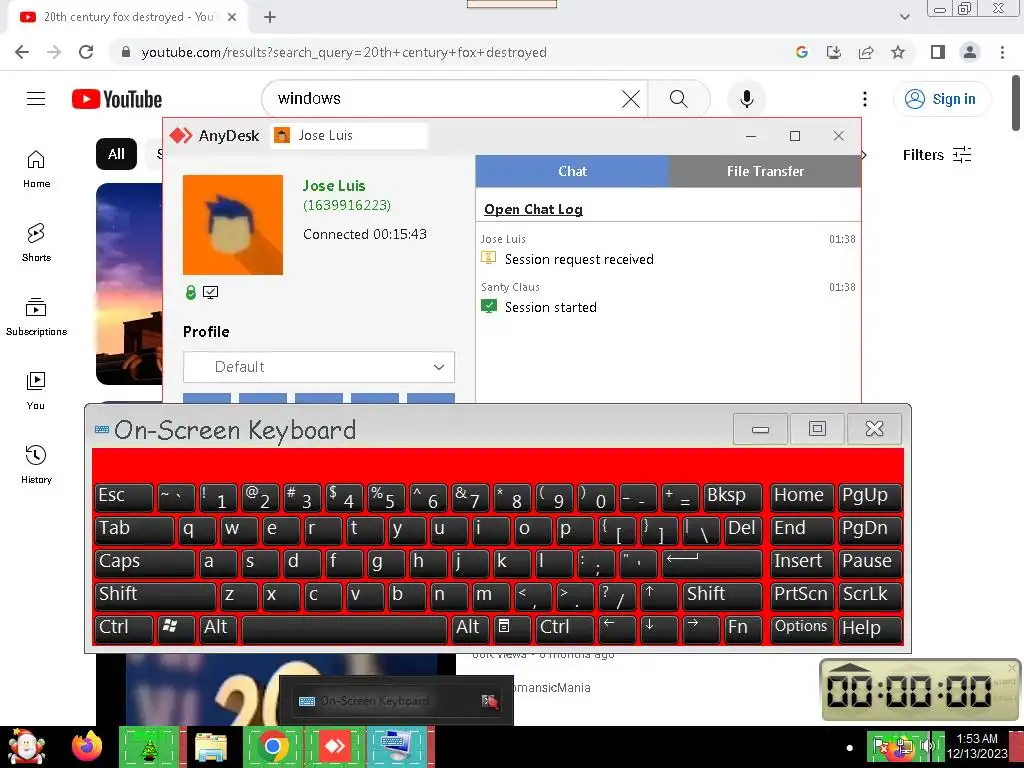The width and height of the screenshot is (1024, 768).
Task: Open the You section in sidebar
Action: tap(36, 390)
